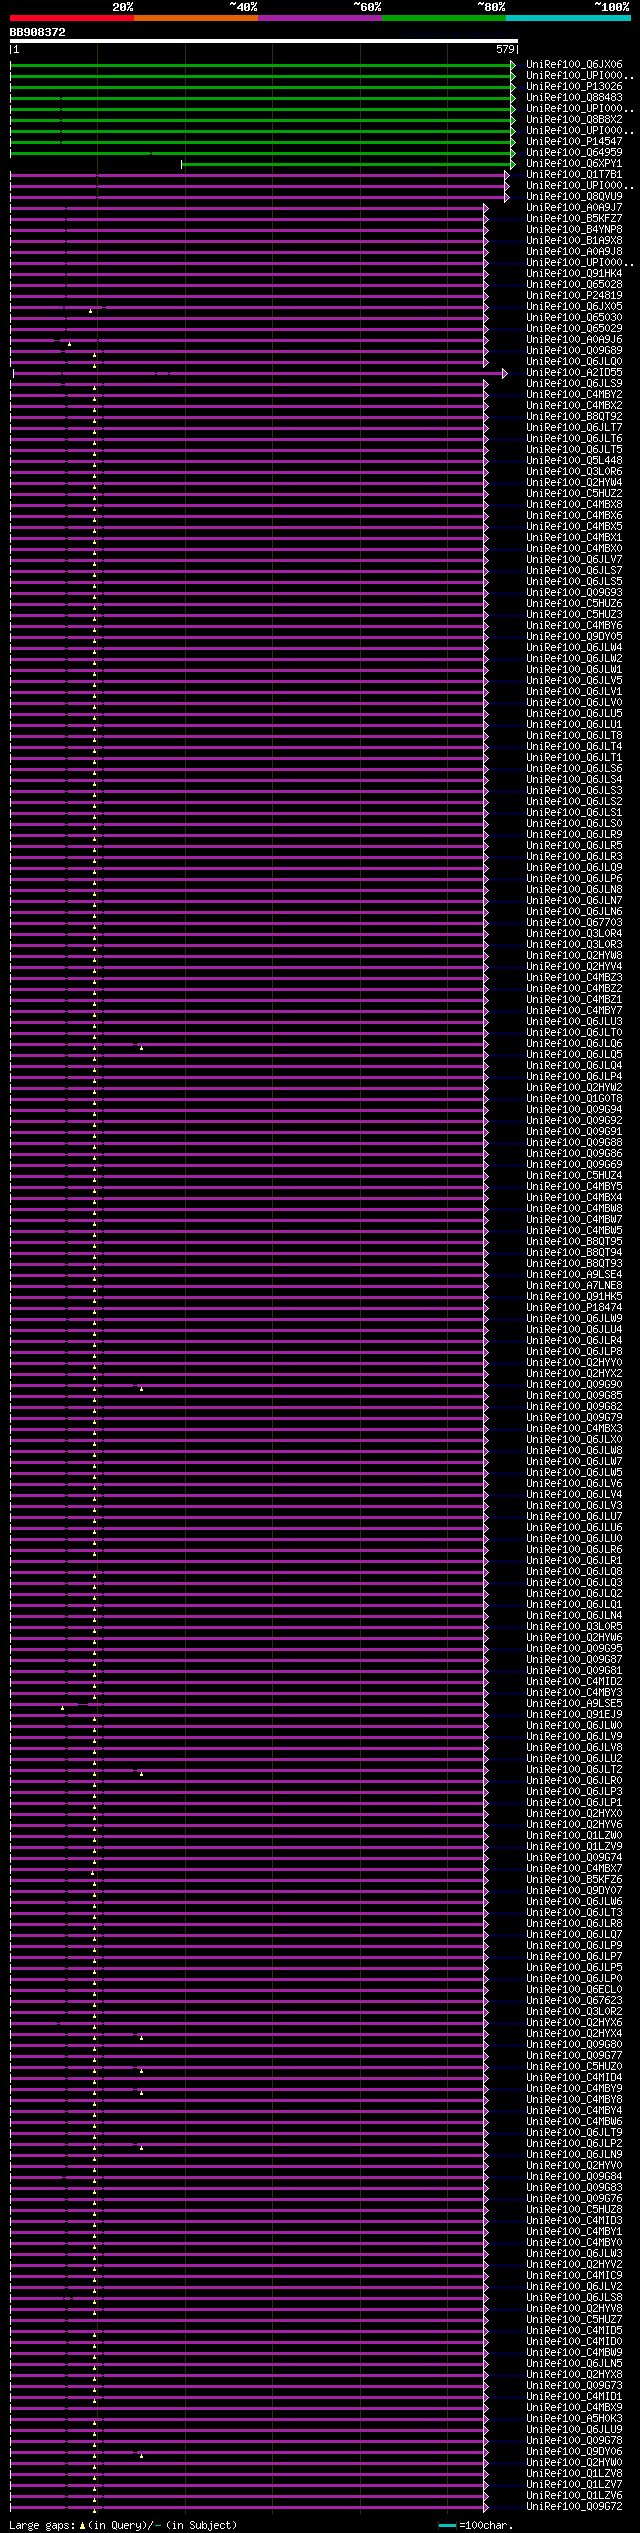Screen dimensions: 640x2533
Task: Select label UniRef100_A9LSE4
Action: (x=574, y=1275)
